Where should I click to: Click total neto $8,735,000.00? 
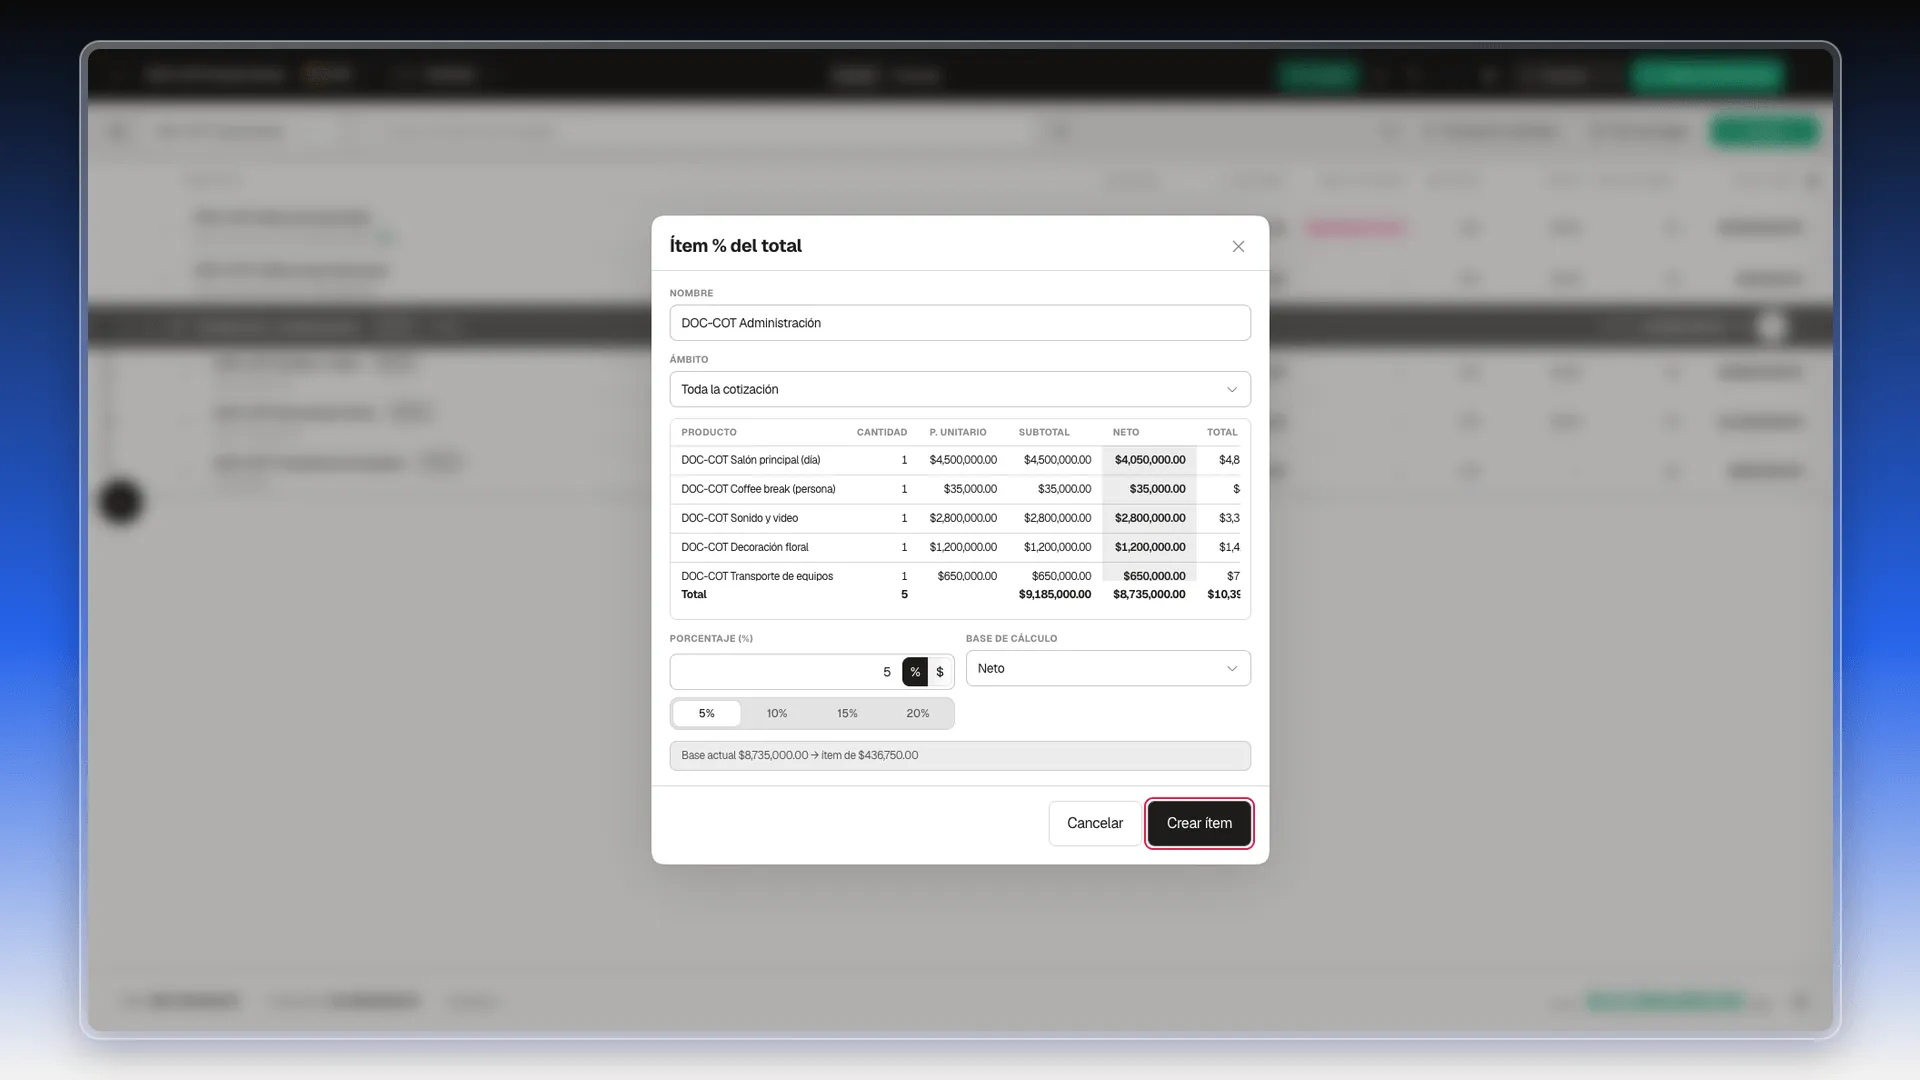1149,594
